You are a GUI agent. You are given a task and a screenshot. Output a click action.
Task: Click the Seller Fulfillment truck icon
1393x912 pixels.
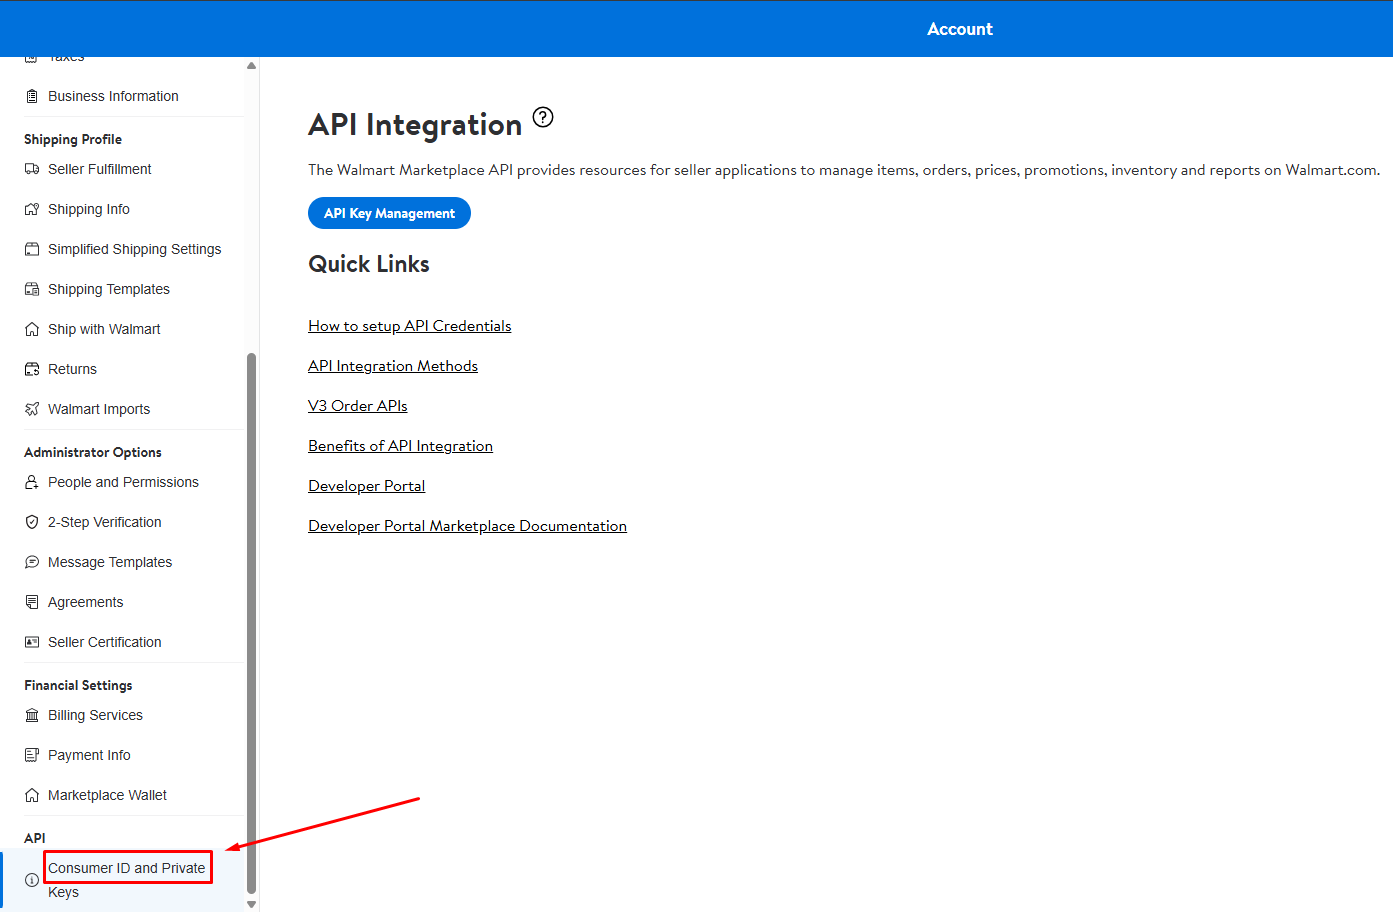(32, 169)
